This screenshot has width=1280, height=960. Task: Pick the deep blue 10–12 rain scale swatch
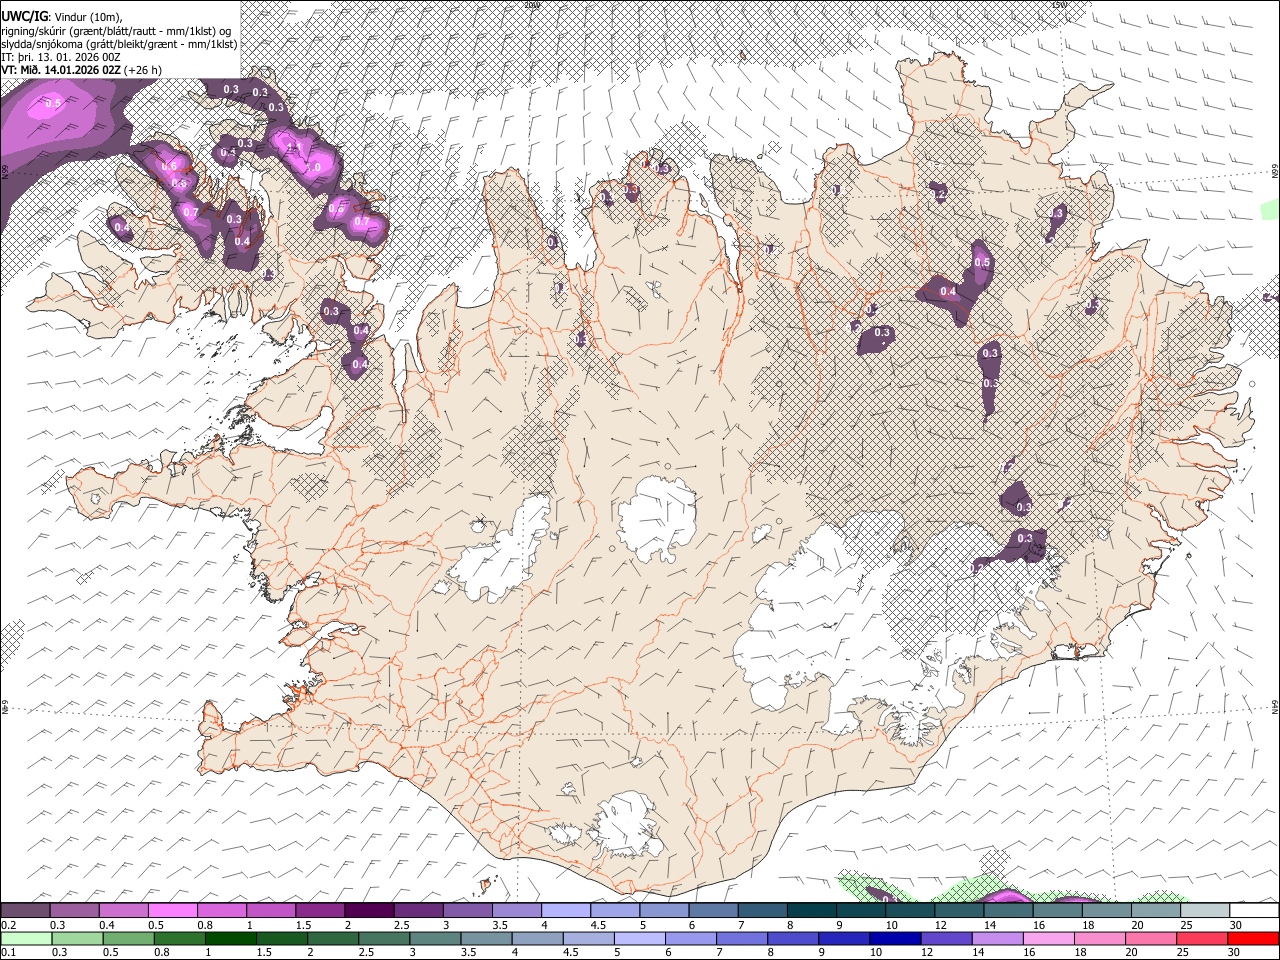point(893,938)
